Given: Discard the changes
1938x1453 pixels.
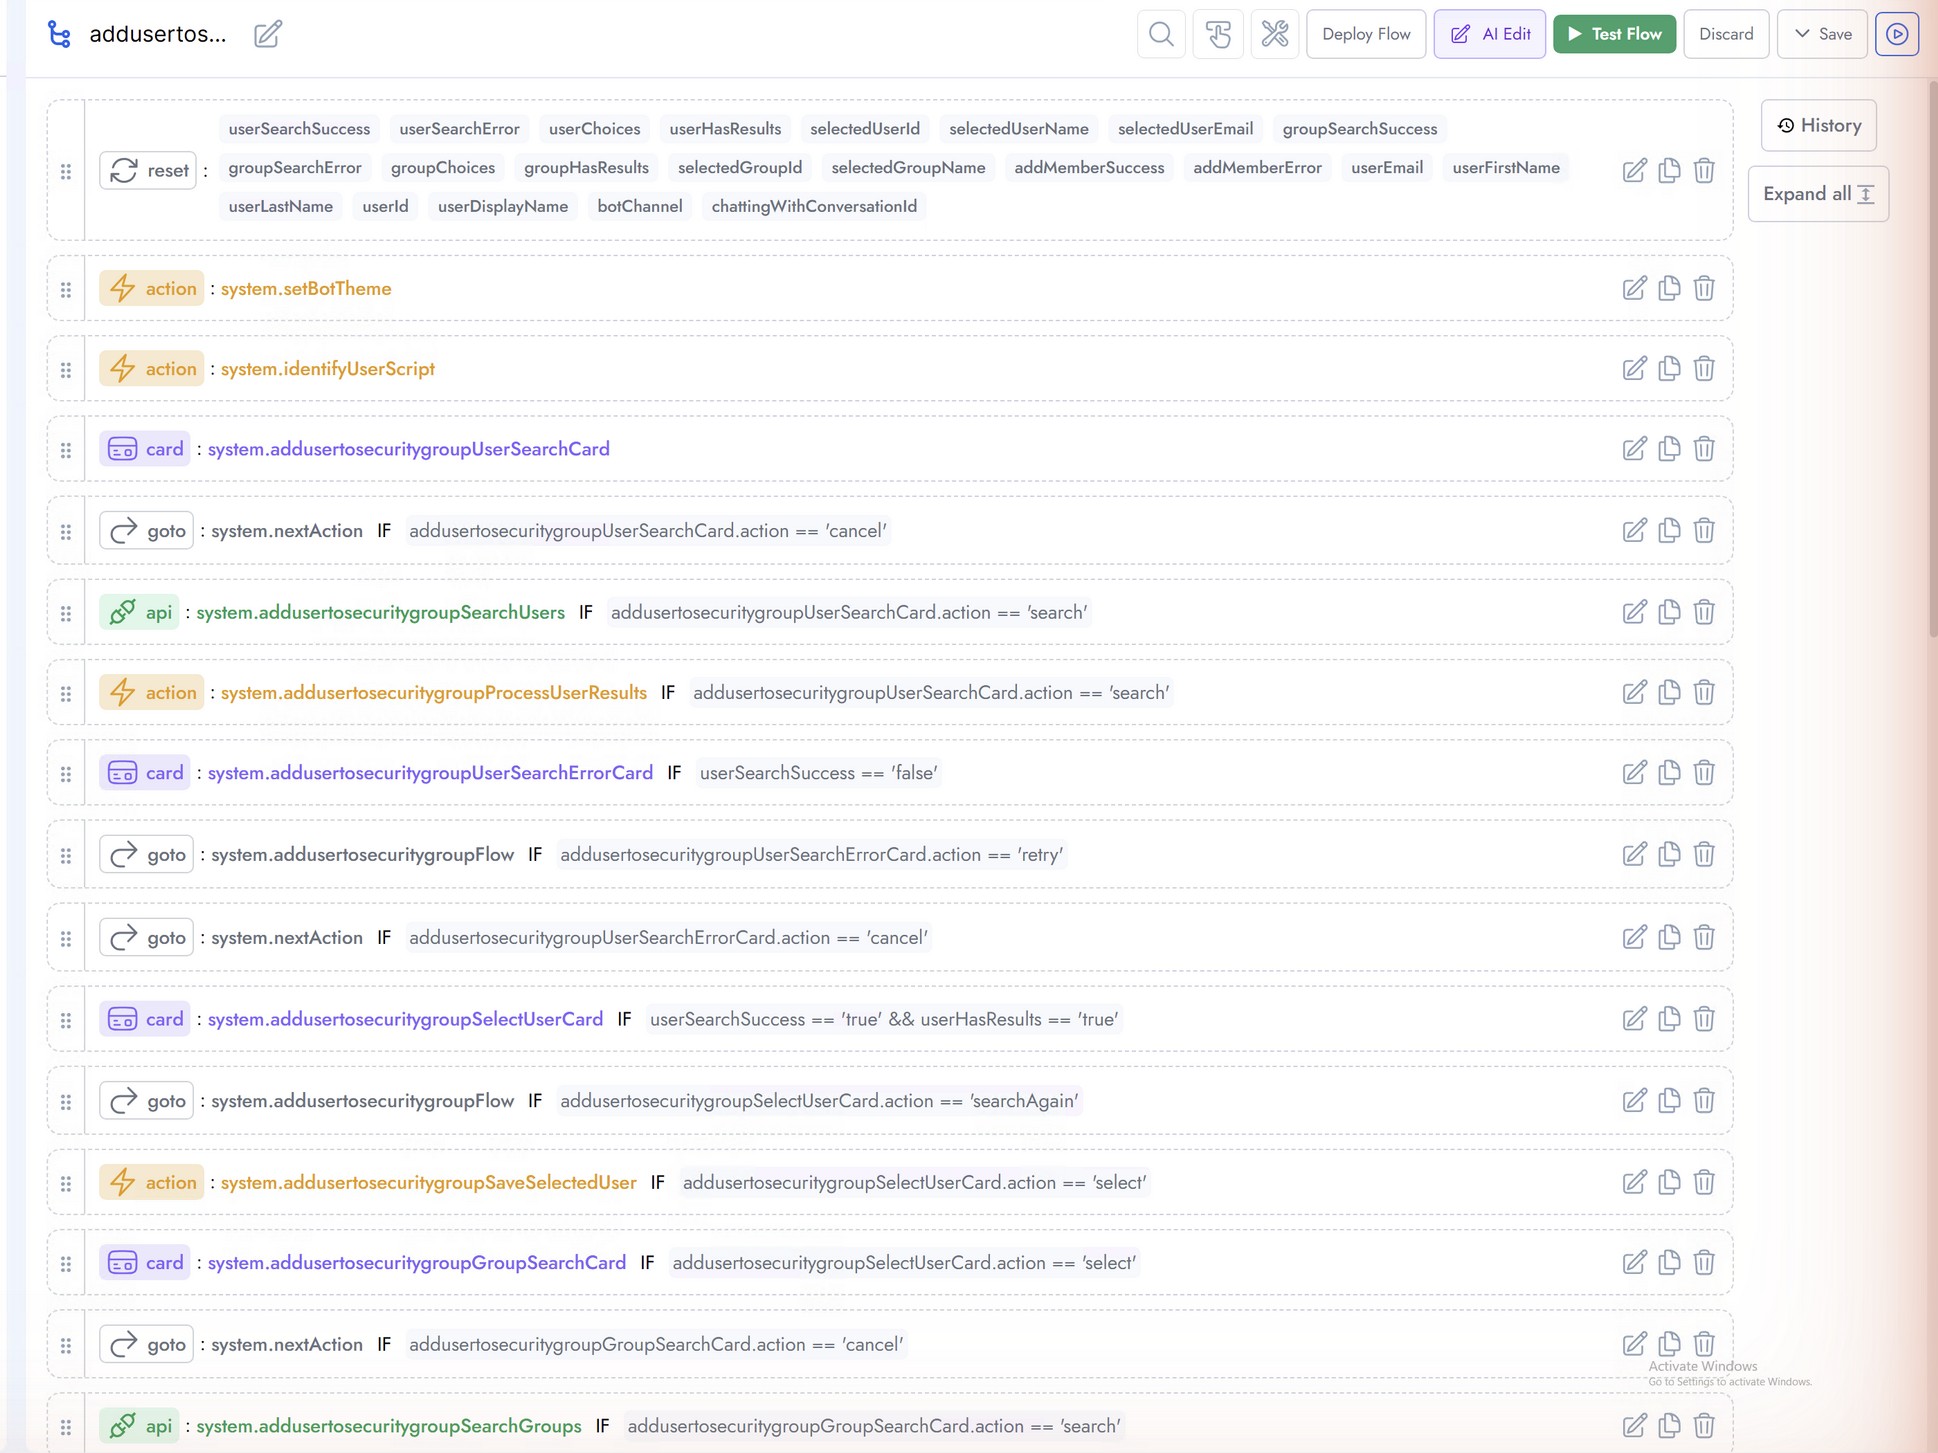Looking at the screenshot, I should [1726, 34].
